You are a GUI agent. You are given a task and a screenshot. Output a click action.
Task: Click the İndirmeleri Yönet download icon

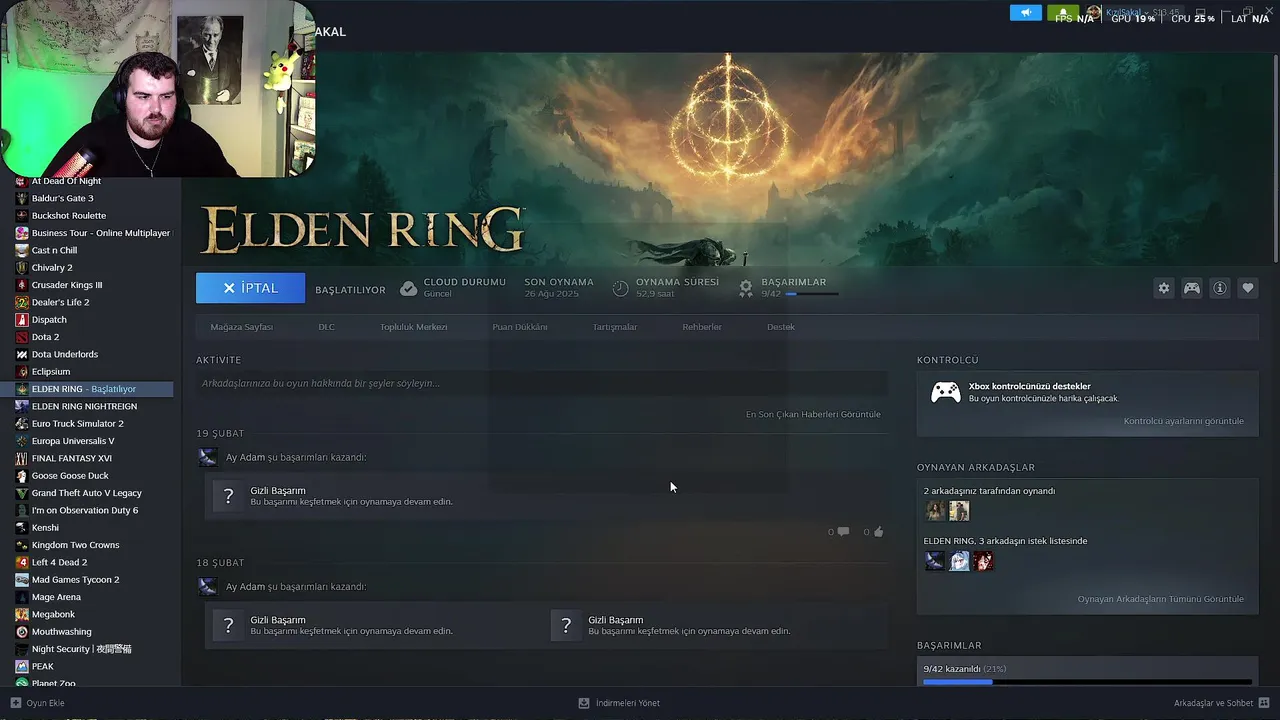[584, 703]
